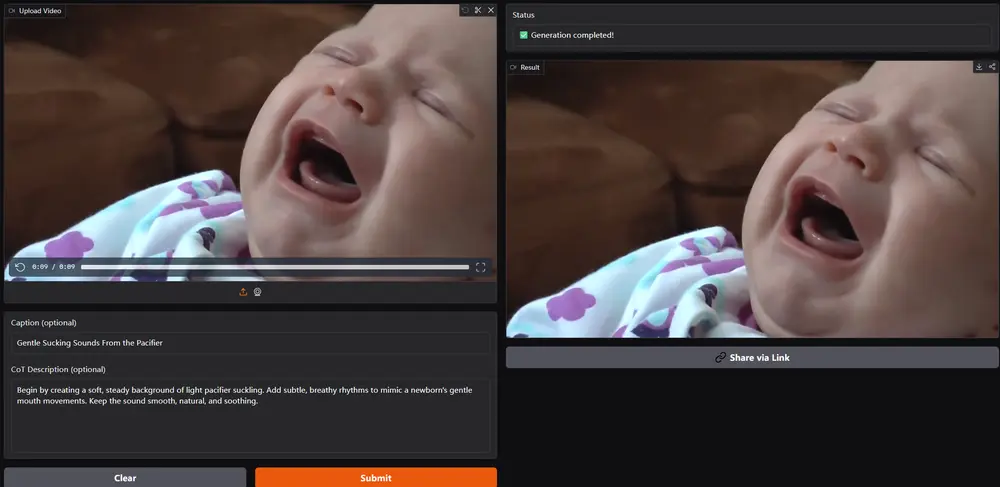Click the upload file icon below video
The image size is (1000, 487).
tap(243, 292)
